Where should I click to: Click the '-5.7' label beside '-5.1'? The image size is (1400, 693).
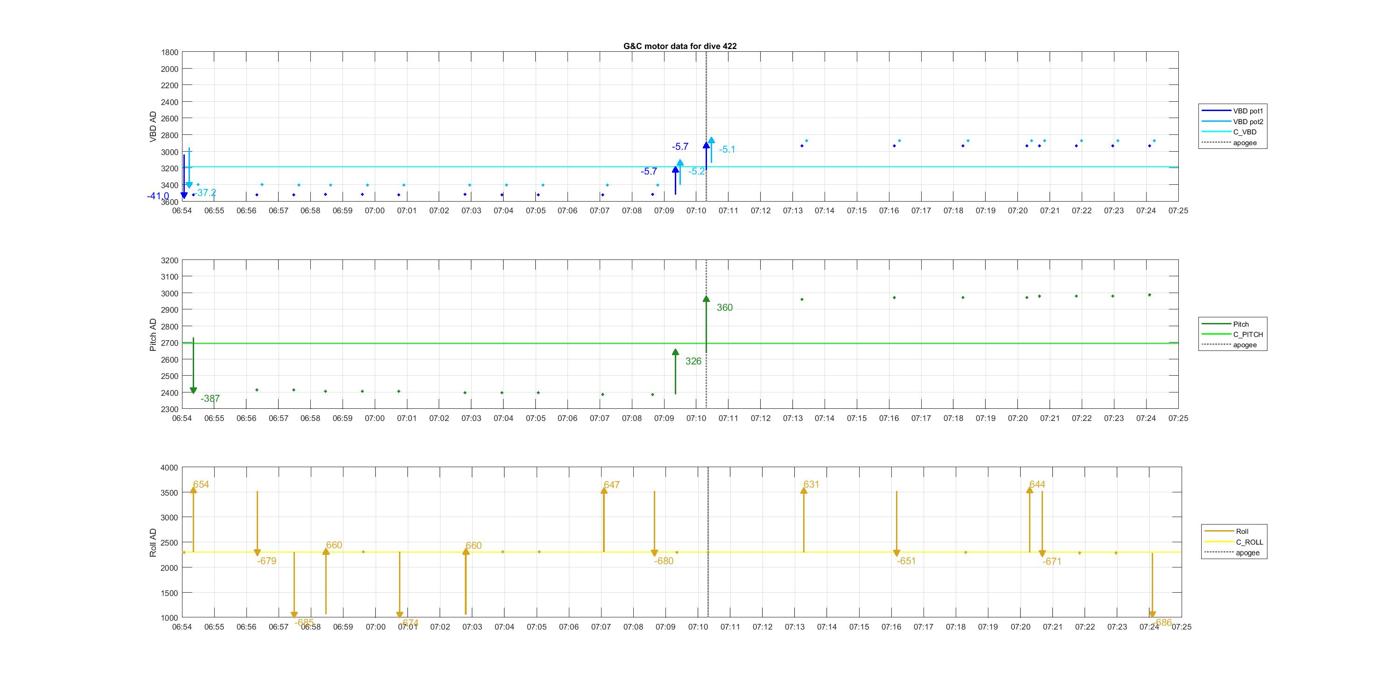[680, 147]
